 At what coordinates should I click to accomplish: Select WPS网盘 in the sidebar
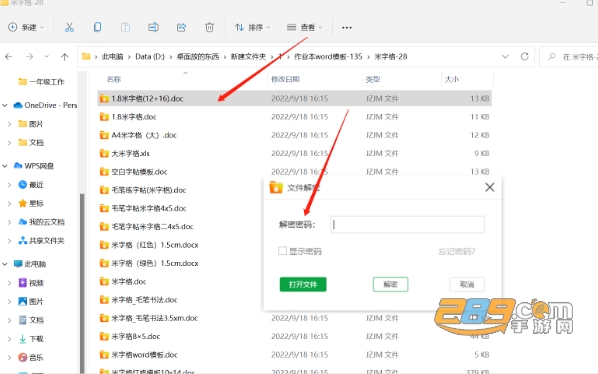[x=34, y=166]
